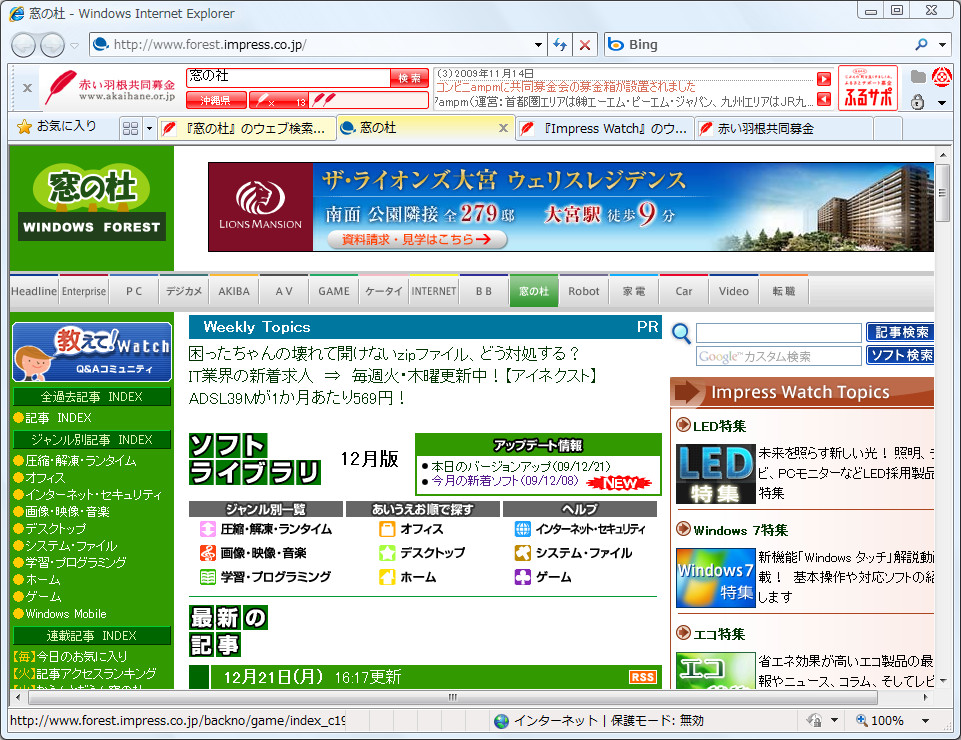Select the GAME navigation tab
961x740 pixels.
[x=334, y=291]
